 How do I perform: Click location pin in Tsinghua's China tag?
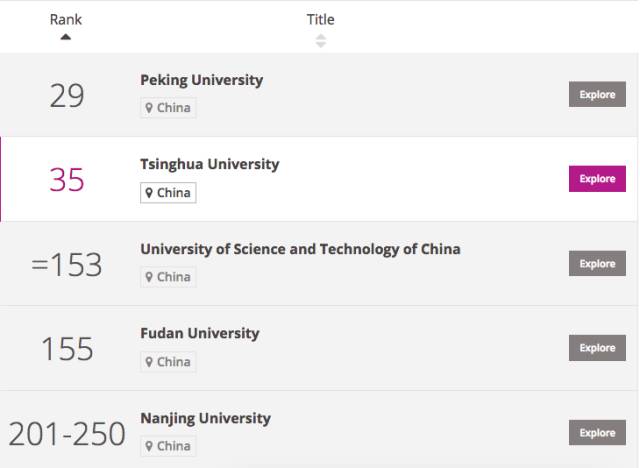click(149, 193)
